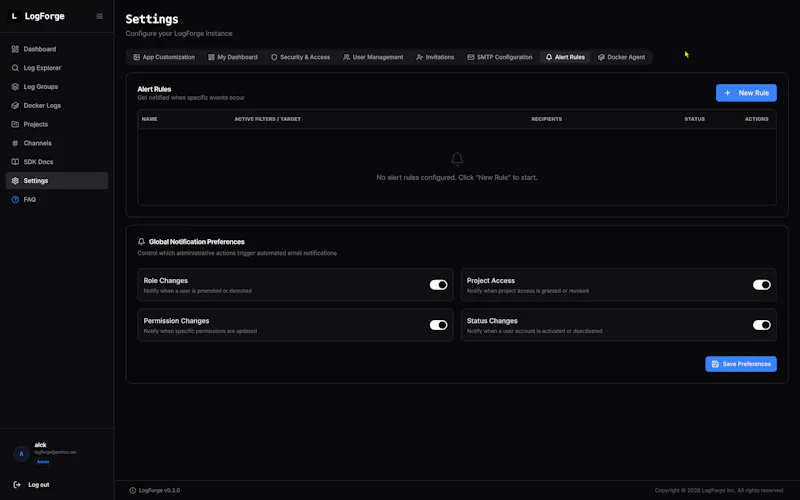Open Log Explorer from sidebar
The height and width of the screenshot is (500, 800).
click(x=57, y=68)
